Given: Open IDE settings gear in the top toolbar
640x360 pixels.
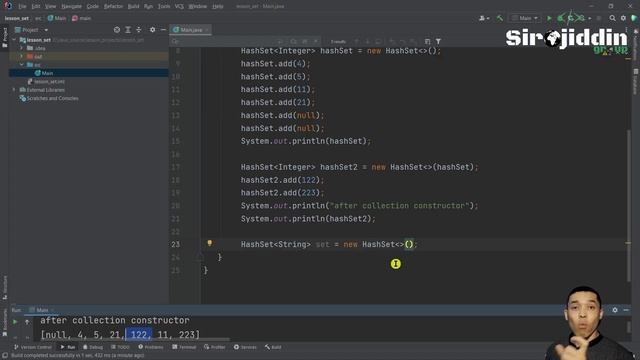Looking at the screenshot, I should (x=623, y=18).
